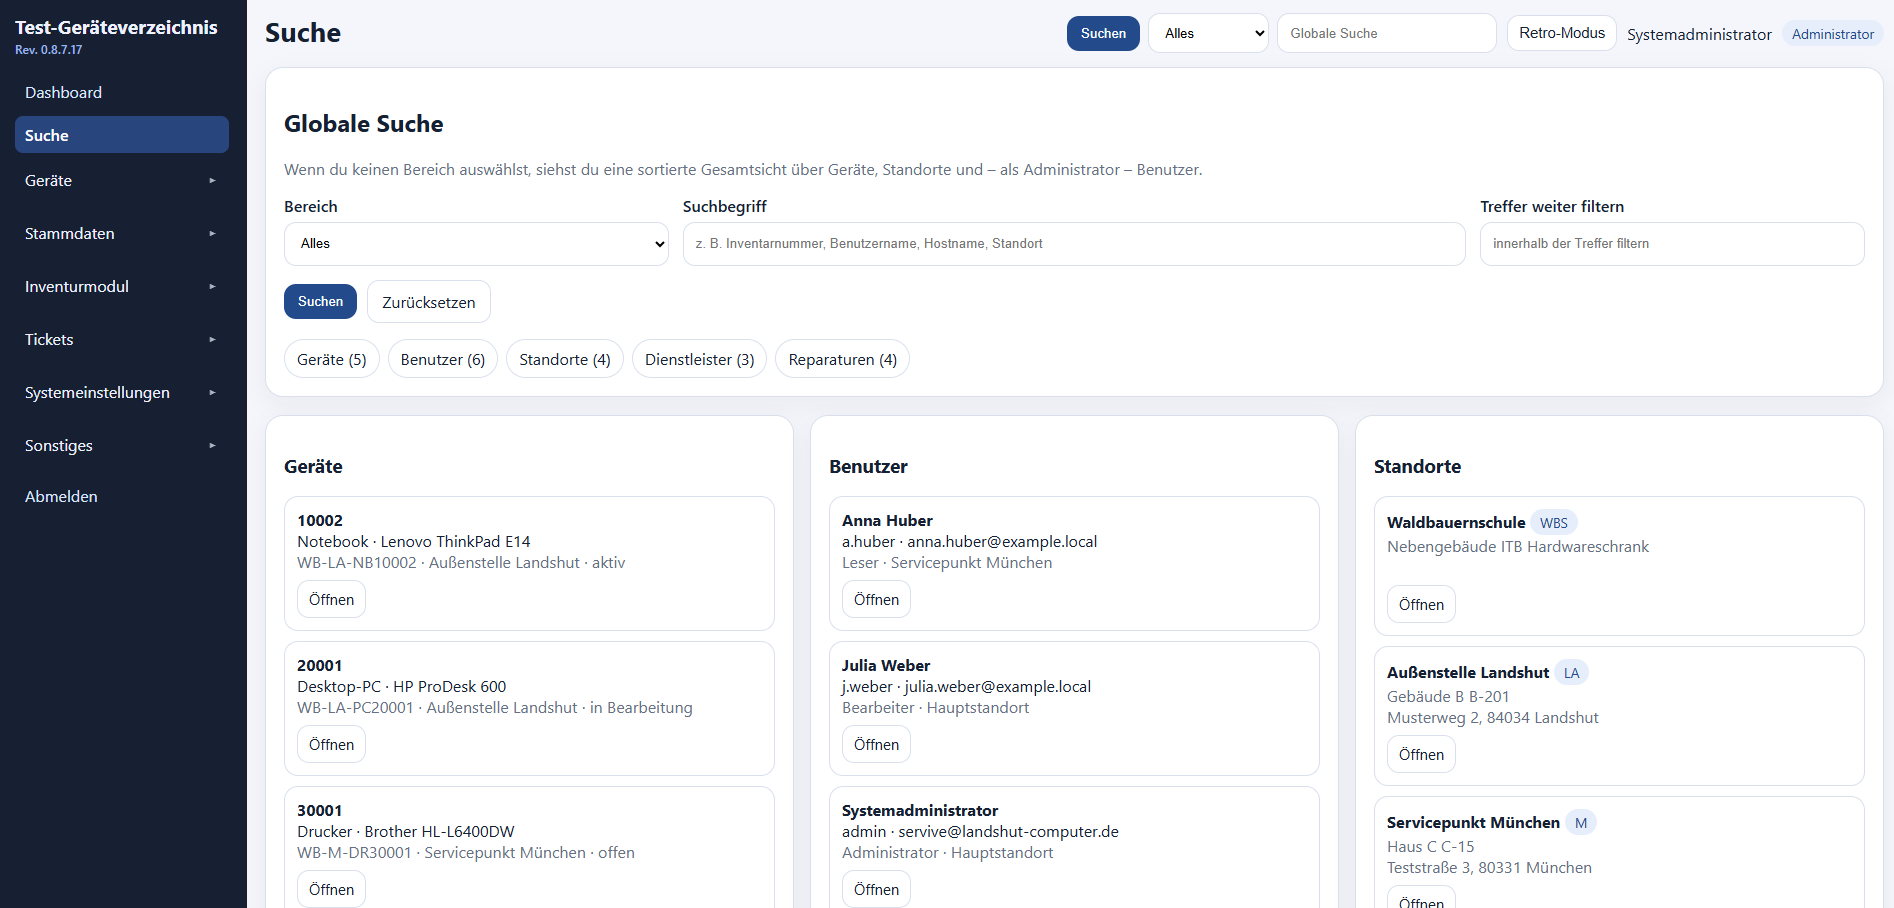Open user Julia Weber

coord(876,745)
